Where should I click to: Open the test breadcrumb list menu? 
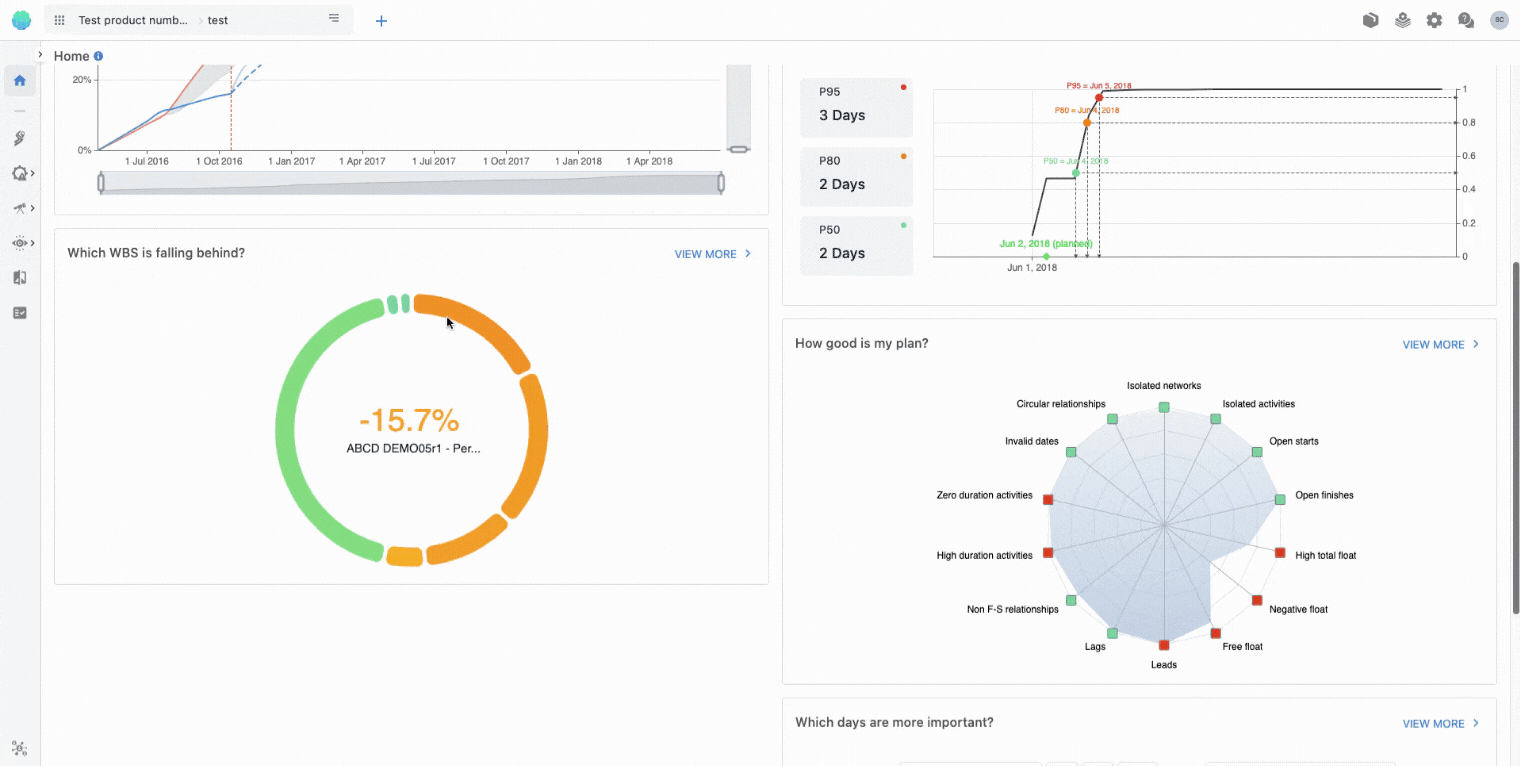tap(334, 19)
